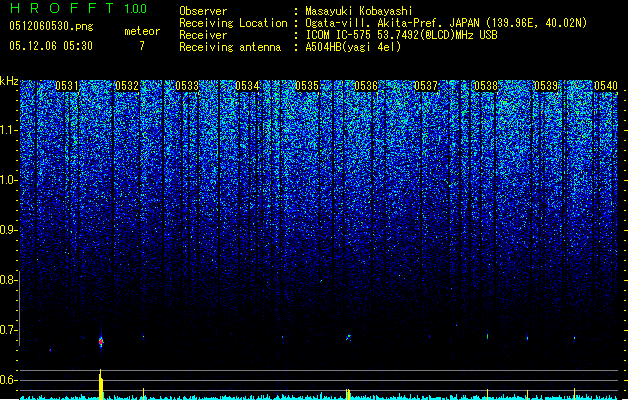Select the 0540 time marker
Image resolution: width=629 pixels, height=400 pixels.
[606, 86]
